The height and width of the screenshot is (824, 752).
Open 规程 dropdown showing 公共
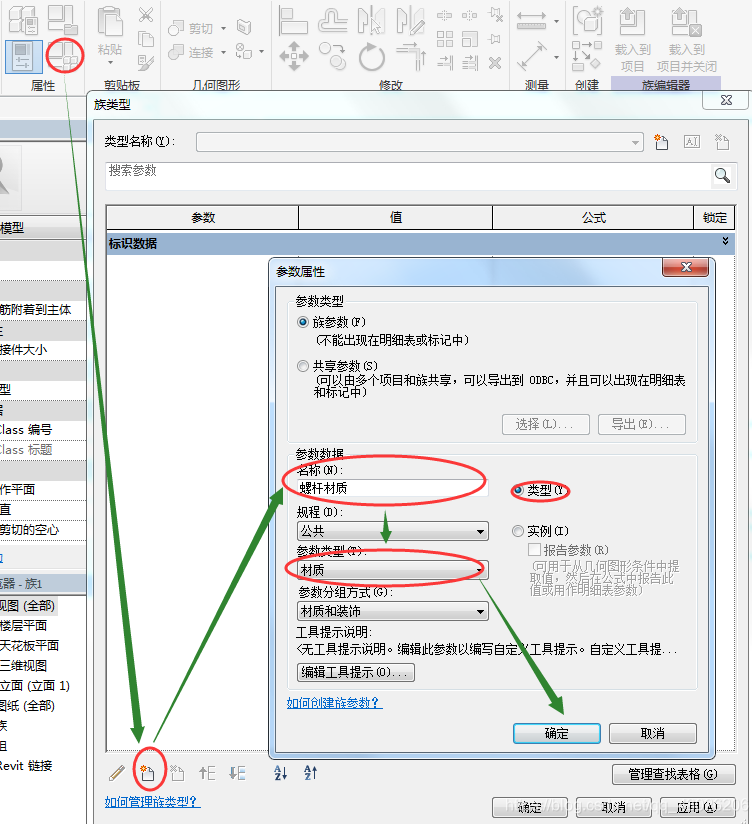393,531
